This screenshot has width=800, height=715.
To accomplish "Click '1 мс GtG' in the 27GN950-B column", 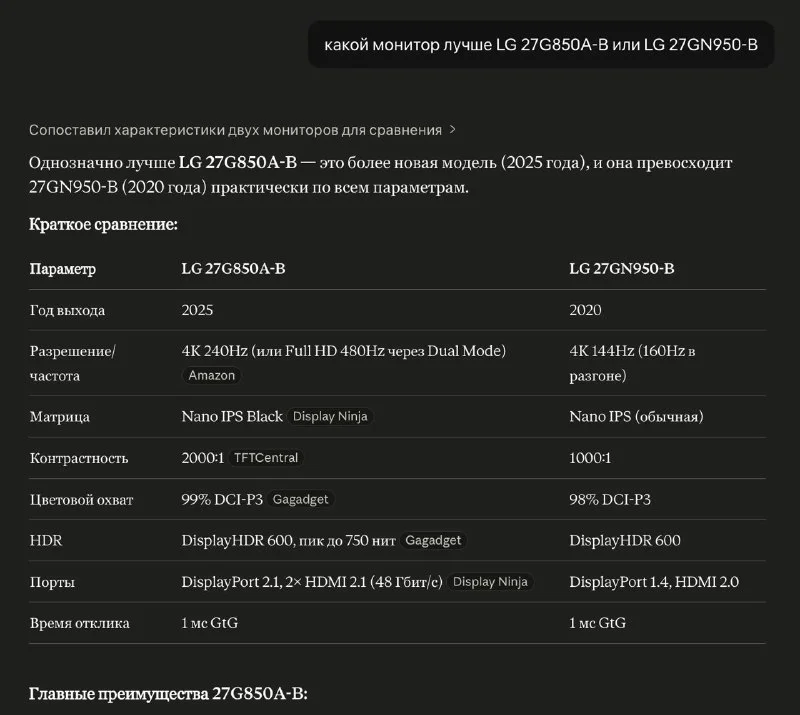I will (597, 623).
